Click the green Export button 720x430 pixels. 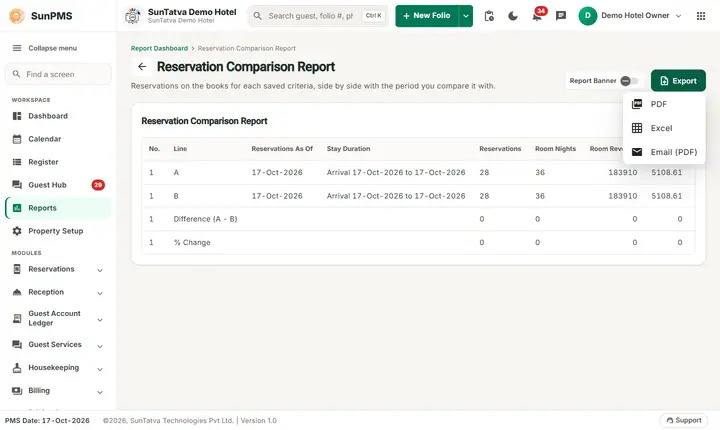pos(678,81)
